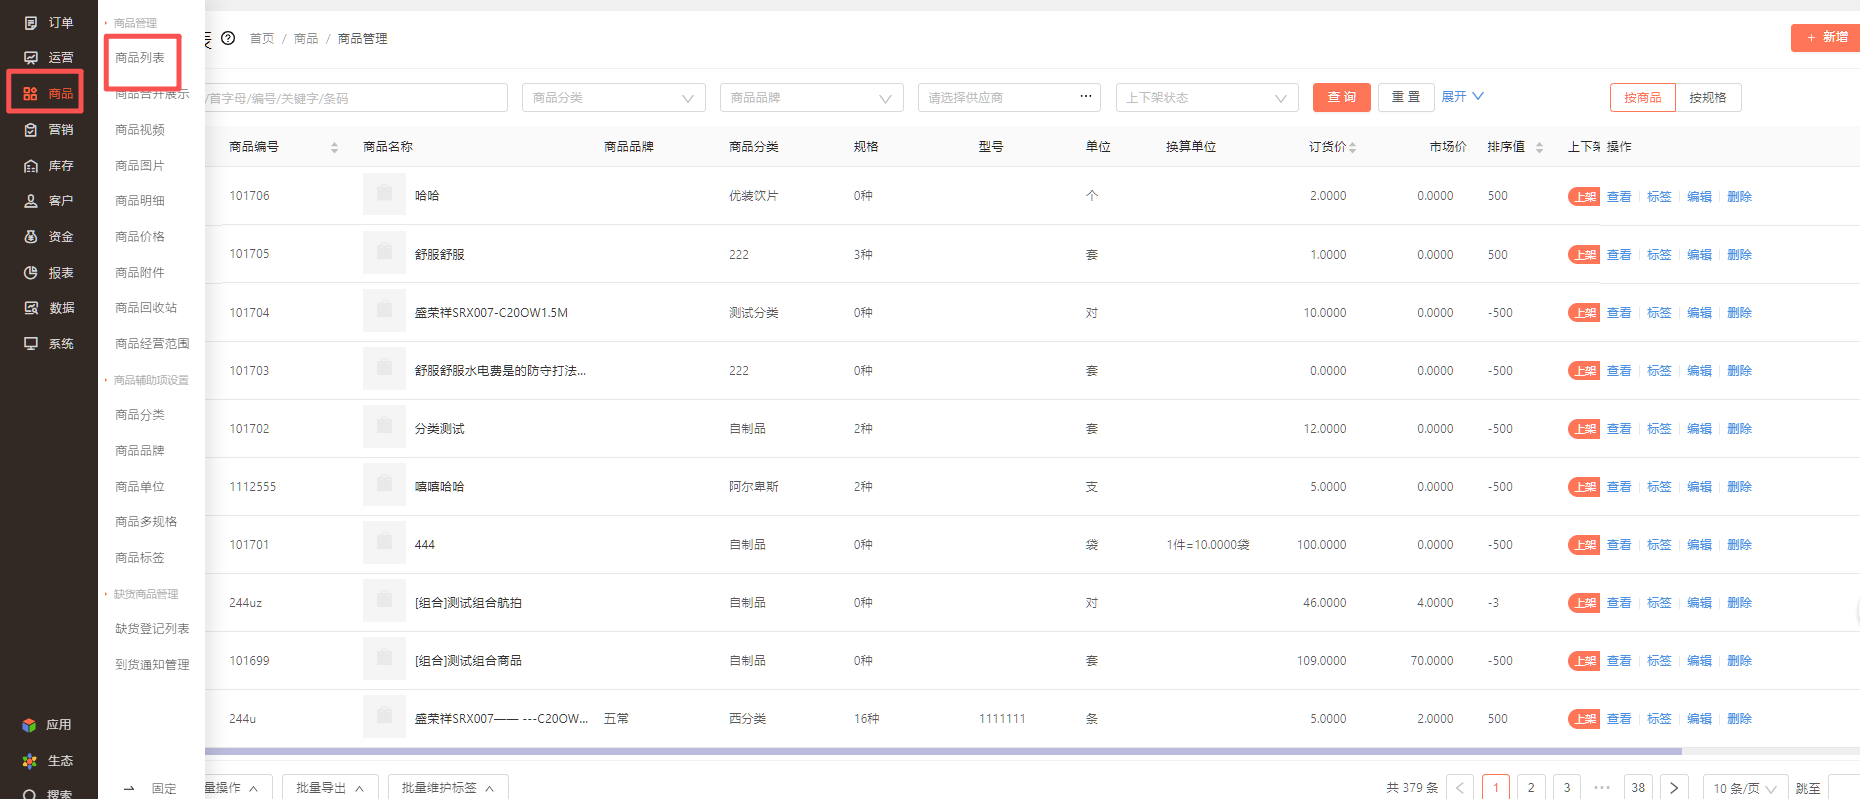Screen dimensions: 1860x799
Task: Open the 客户 customers sidebar icon
Action: (31, 201)
